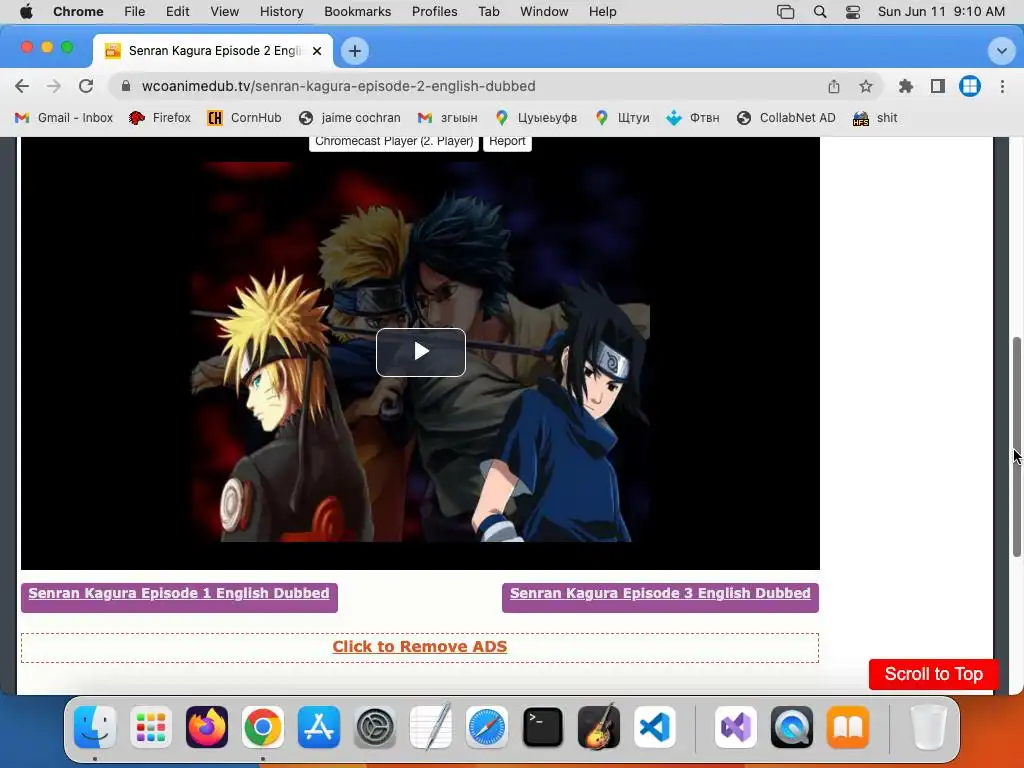Reload the page with the refresh icon
Screen dimensions: 1024x768
(86, 86)
